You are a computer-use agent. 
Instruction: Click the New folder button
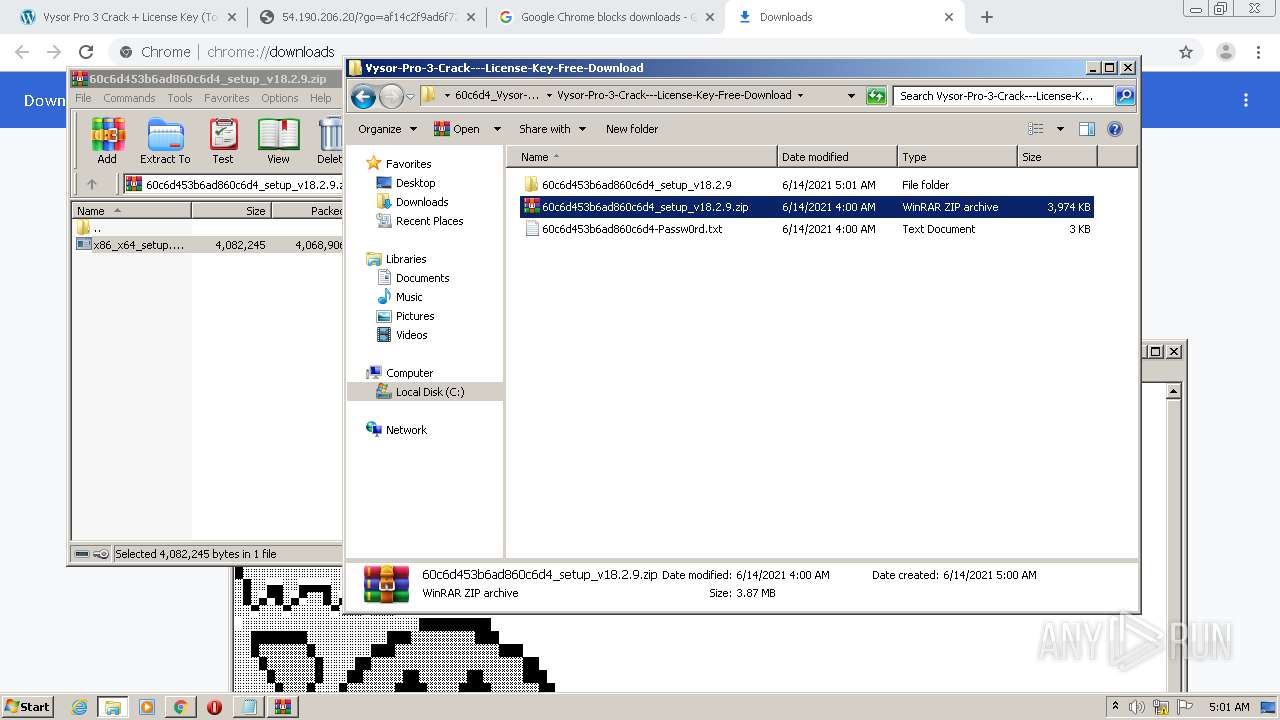click(632, 129)
